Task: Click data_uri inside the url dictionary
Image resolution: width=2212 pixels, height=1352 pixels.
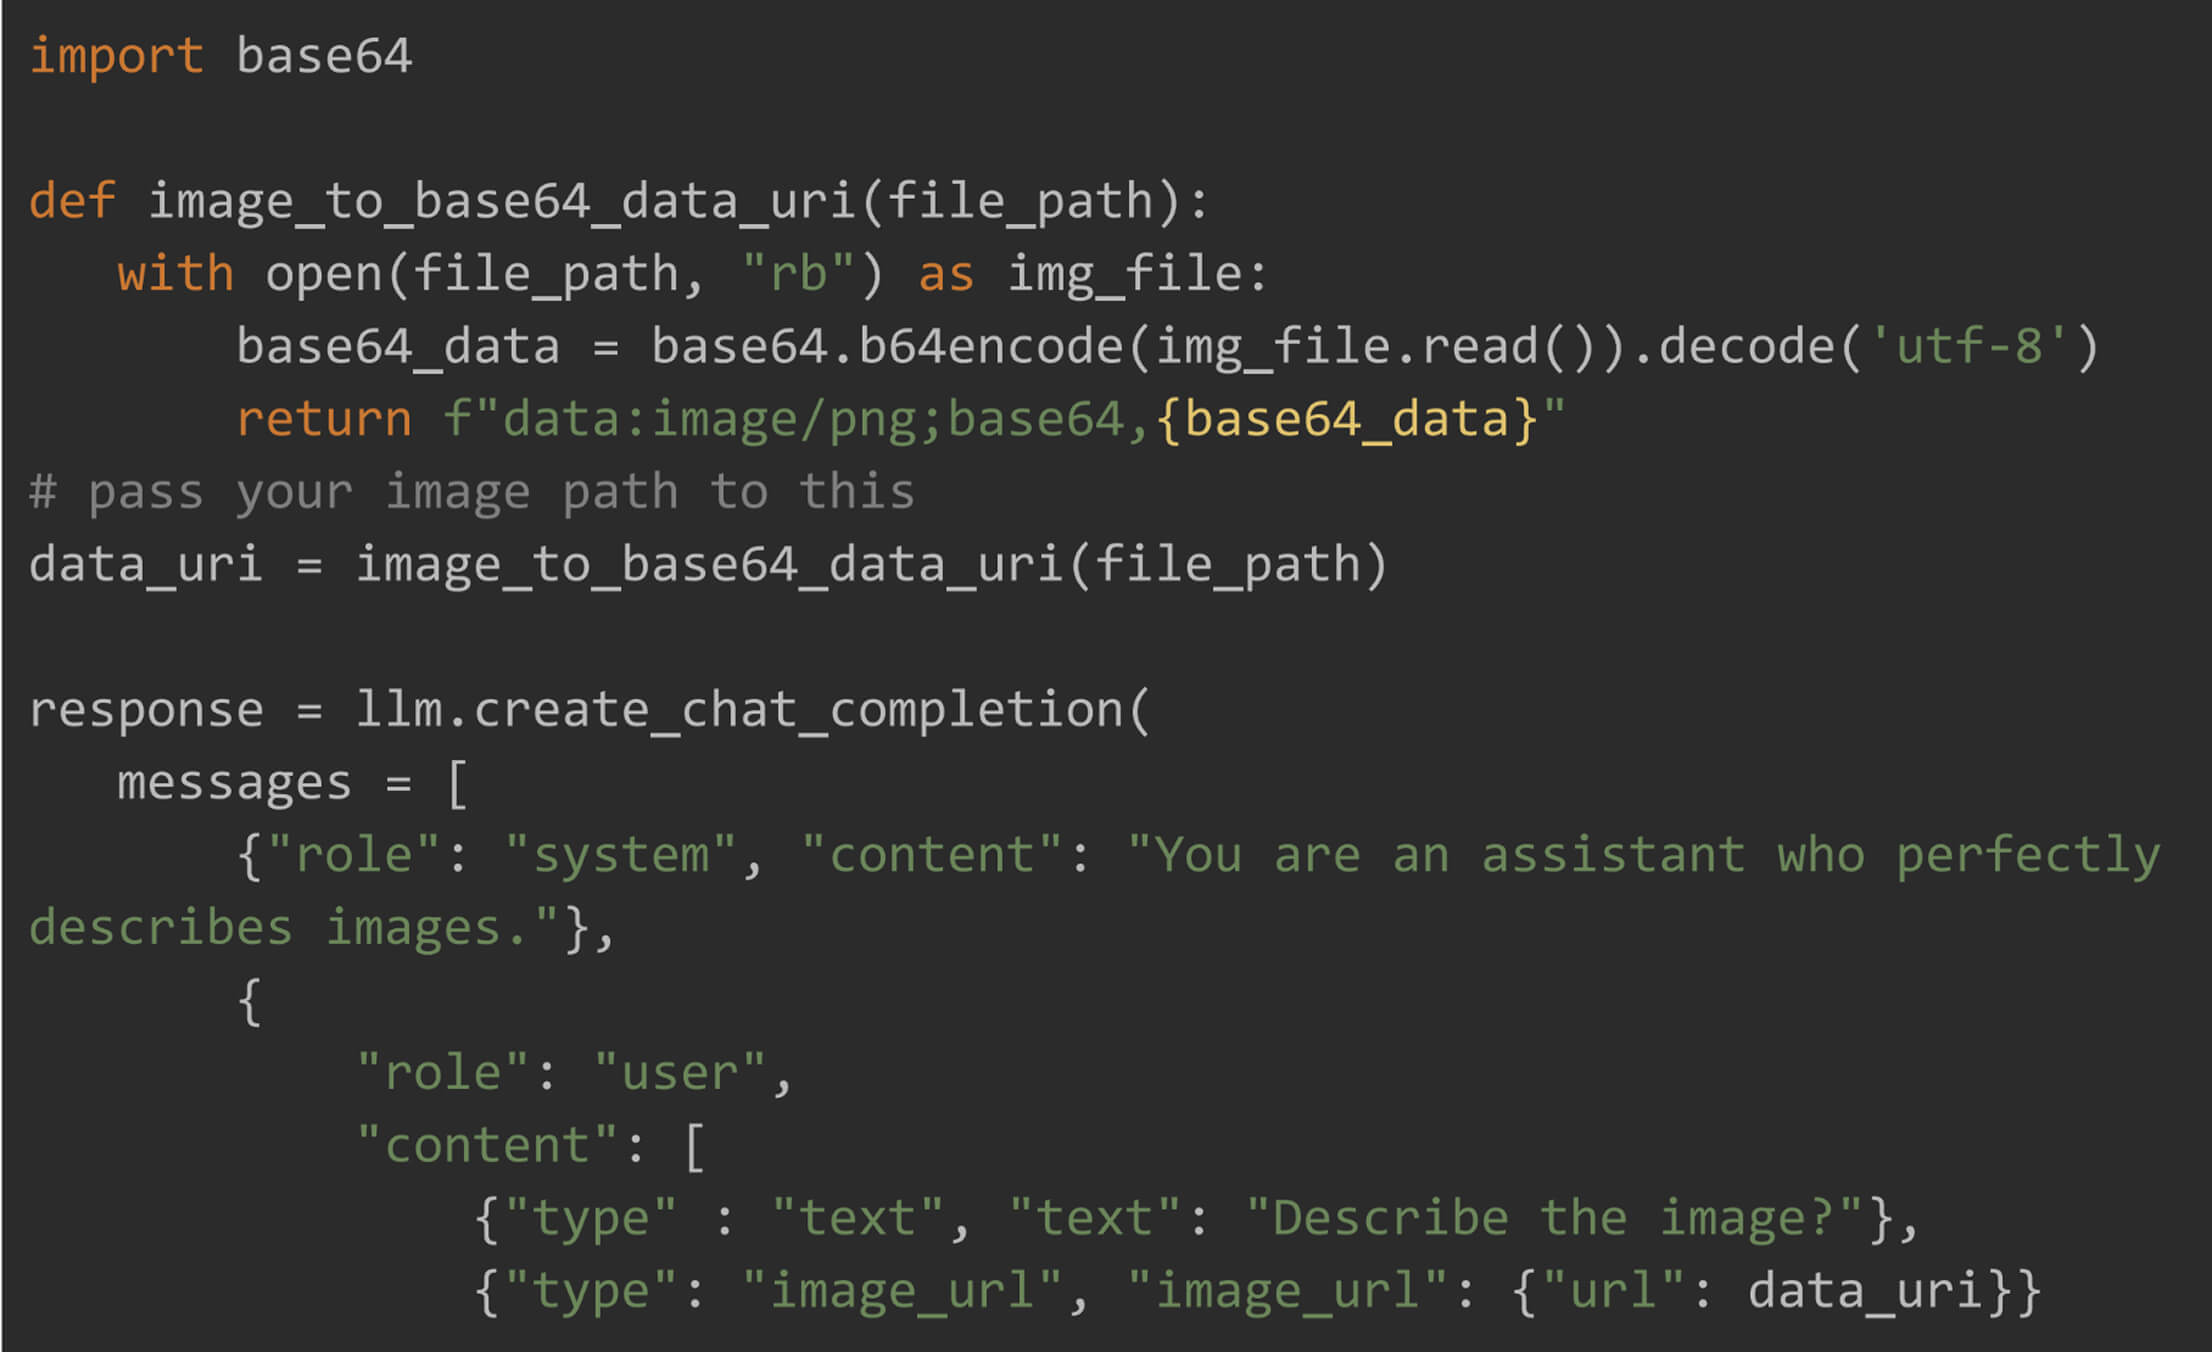Action: click(1864, 1291)
